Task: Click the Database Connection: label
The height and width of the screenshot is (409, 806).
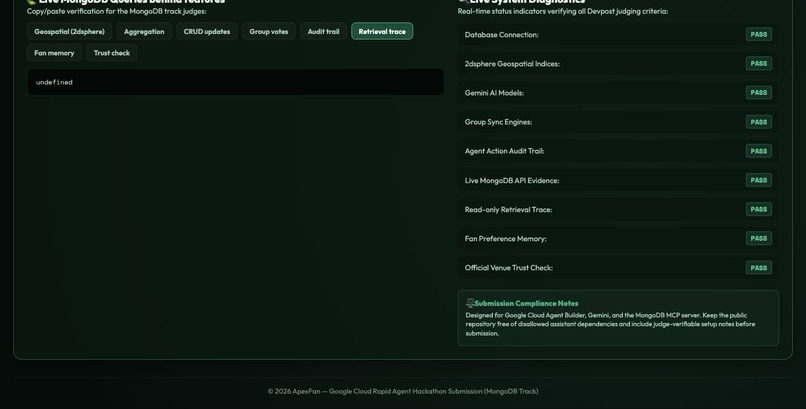Action: pyautogui.click(x=502, y=35)
